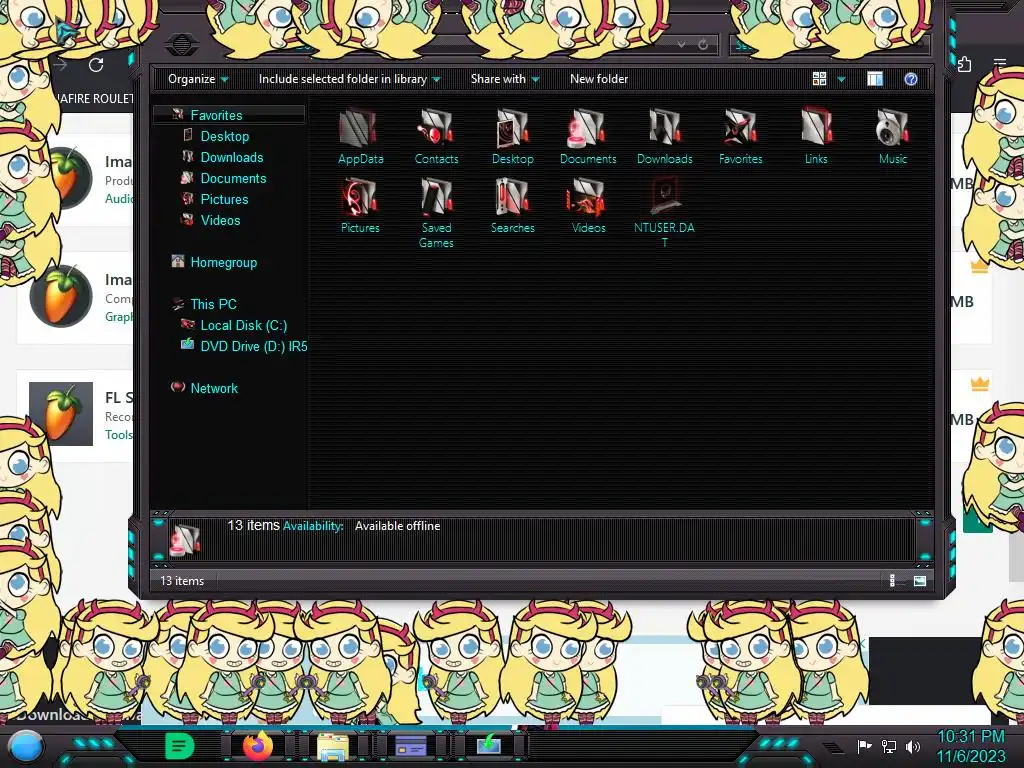Open the AppData folder
The height and width of the screenshot is (768, 1024).
pyautogui.click(x=360, y=136)
